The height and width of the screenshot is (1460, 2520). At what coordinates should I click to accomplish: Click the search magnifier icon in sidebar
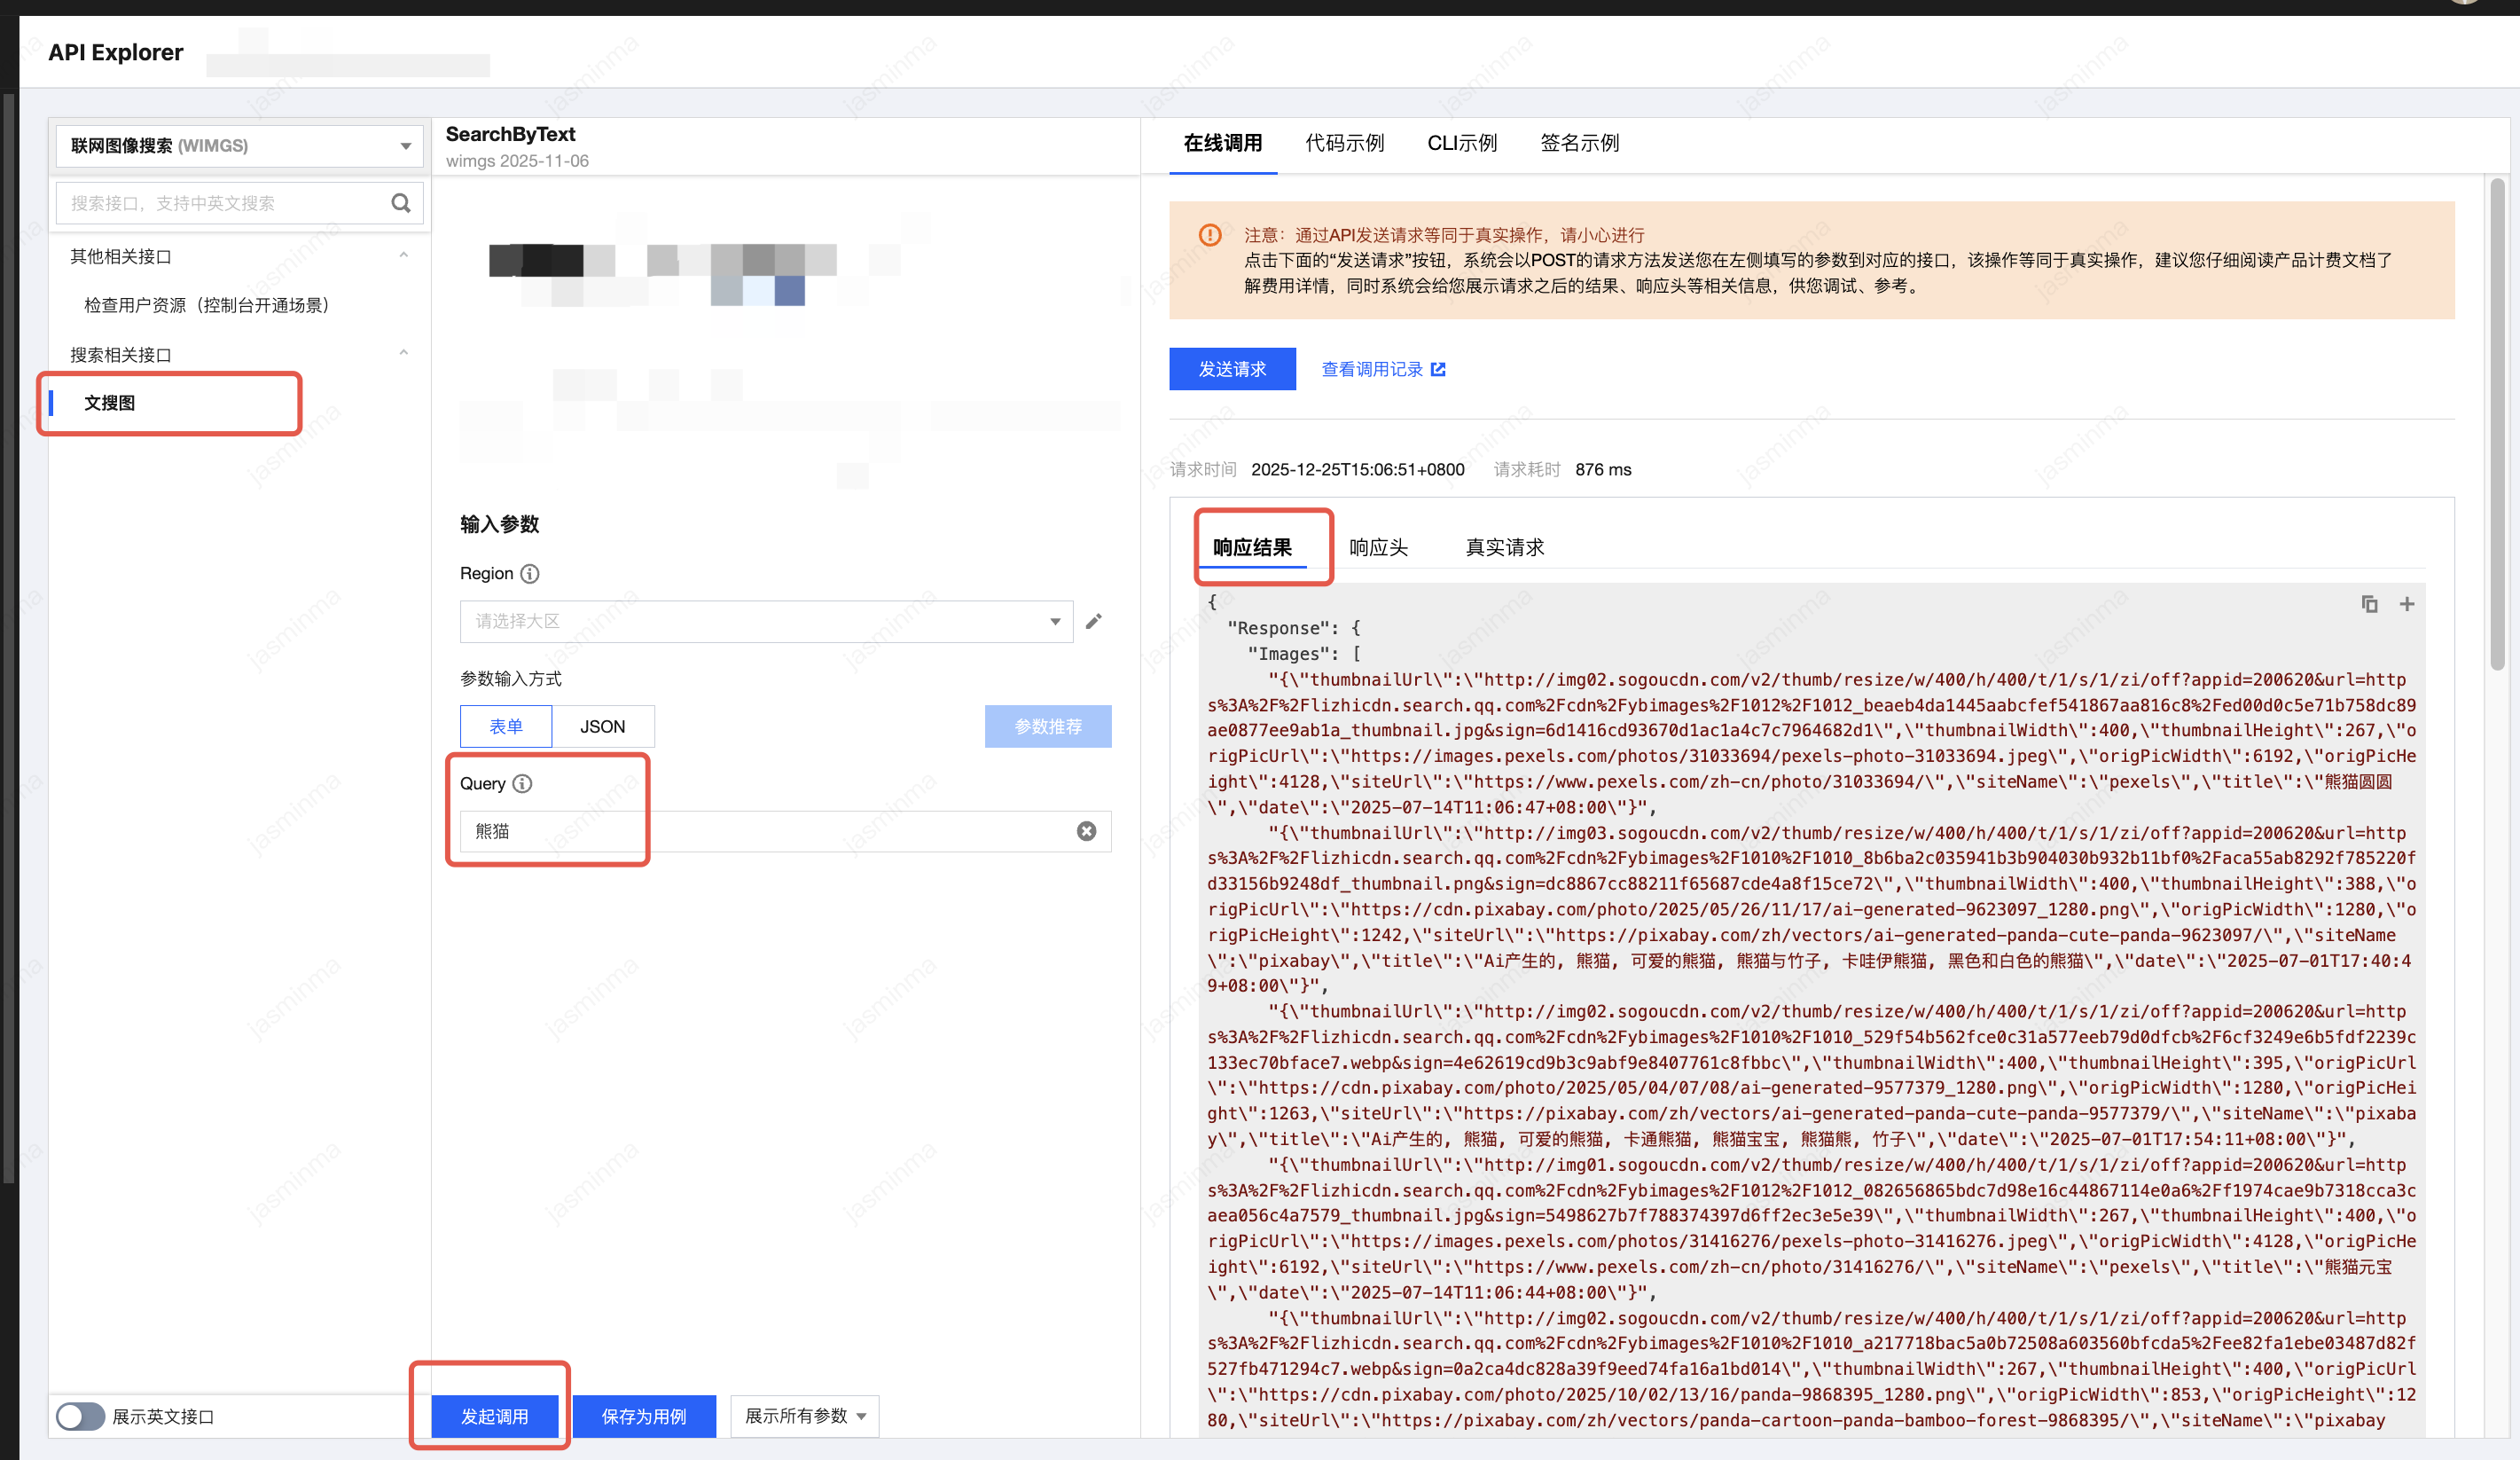pos(401,203)
